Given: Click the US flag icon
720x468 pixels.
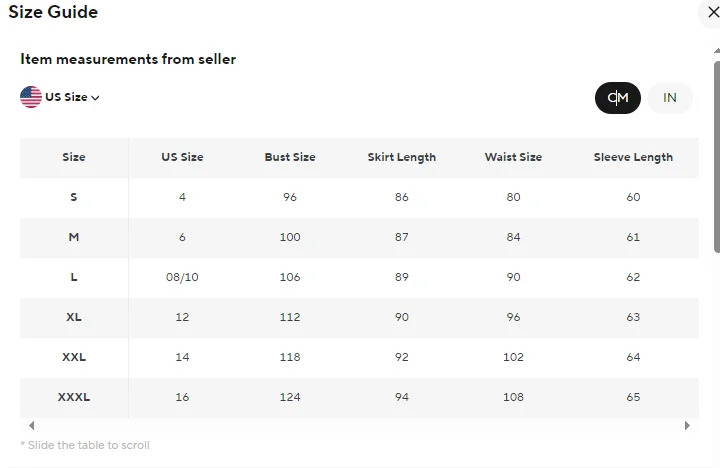Looking at the screenshot, I should pos(31,97).
